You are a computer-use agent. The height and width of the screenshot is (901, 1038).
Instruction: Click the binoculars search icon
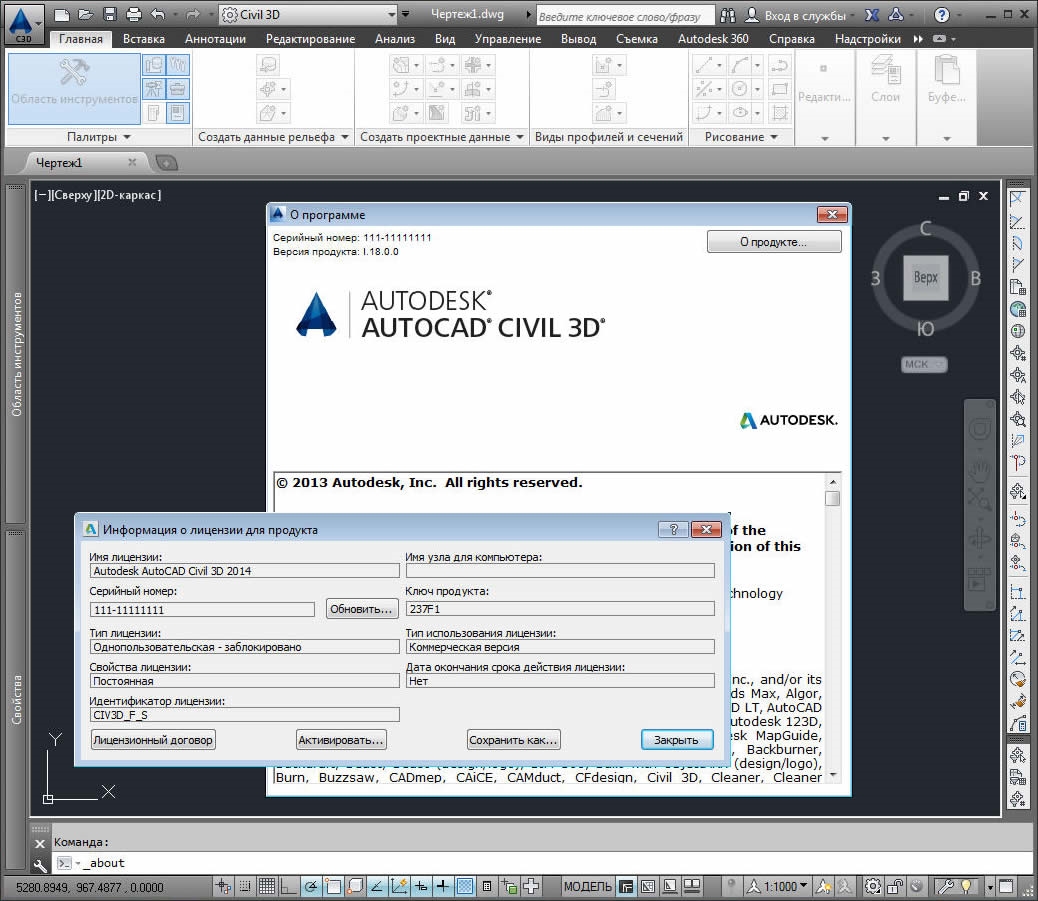coord(727,15)
